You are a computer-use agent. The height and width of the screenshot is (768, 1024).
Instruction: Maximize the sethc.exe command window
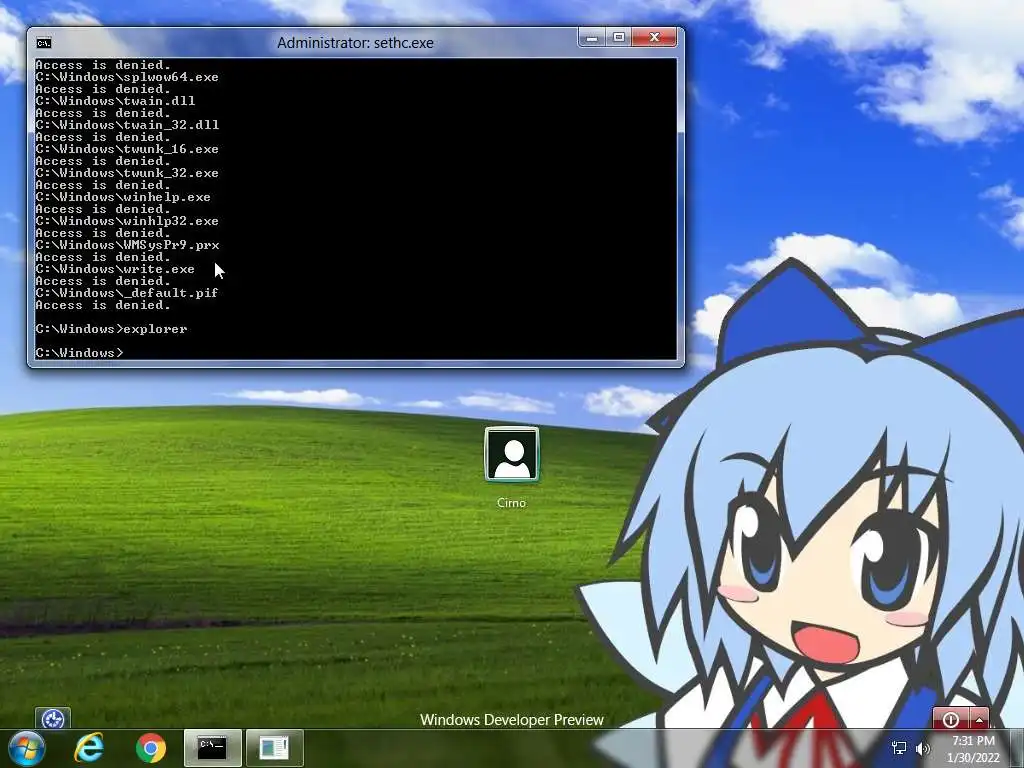[x=618, y=38]
